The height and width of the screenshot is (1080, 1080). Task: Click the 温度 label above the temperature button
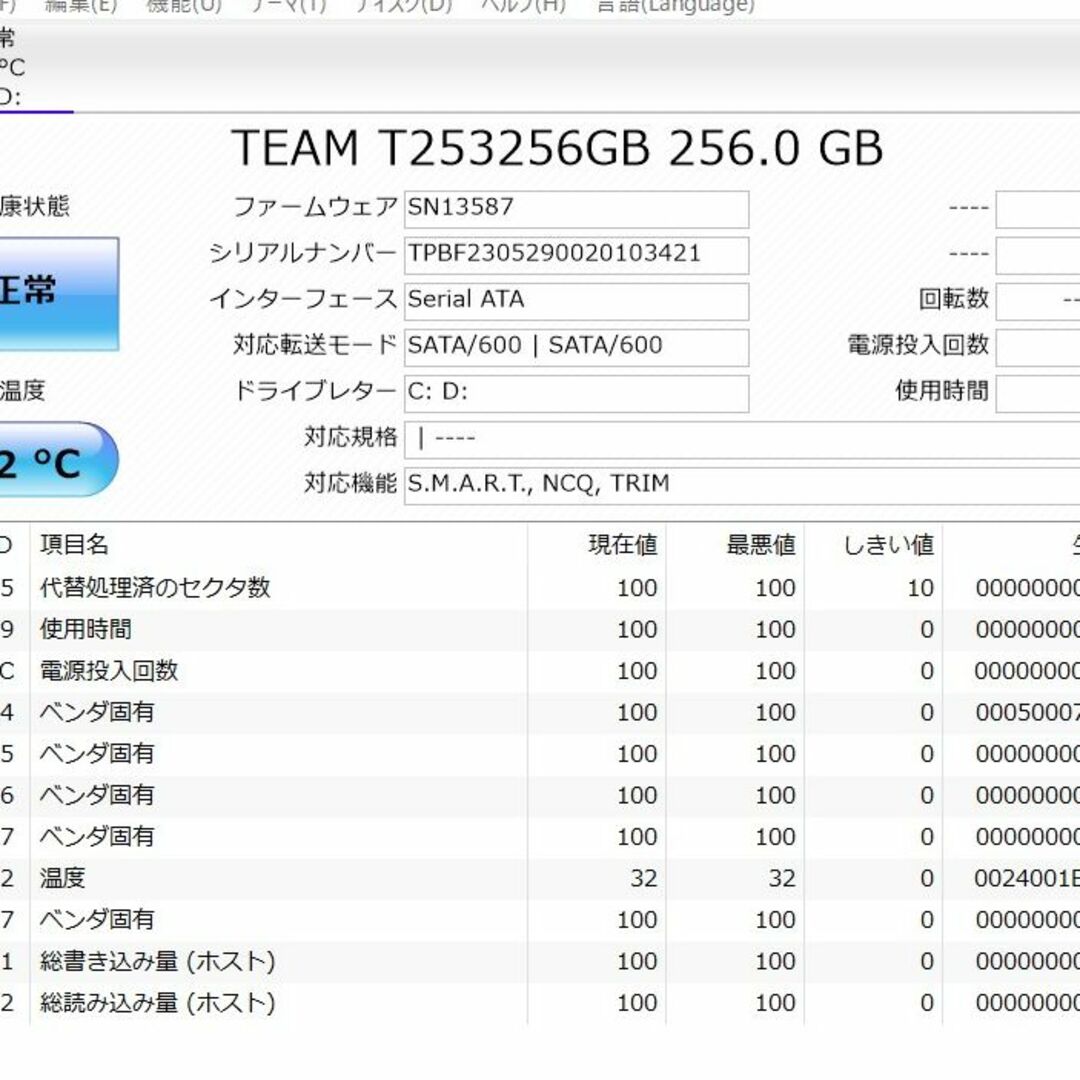coord(23,391)
